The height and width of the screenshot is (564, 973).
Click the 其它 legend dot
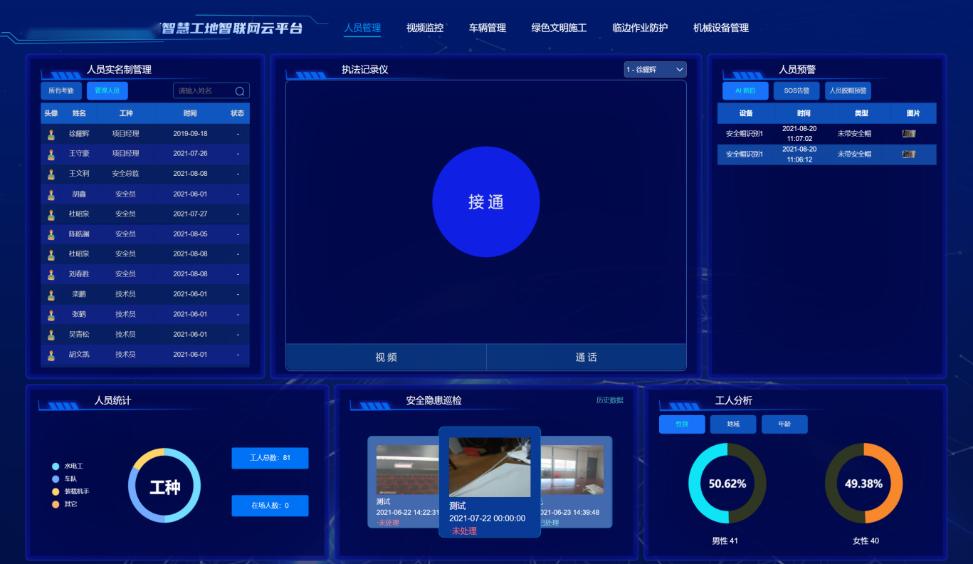(x=55, y=504)
